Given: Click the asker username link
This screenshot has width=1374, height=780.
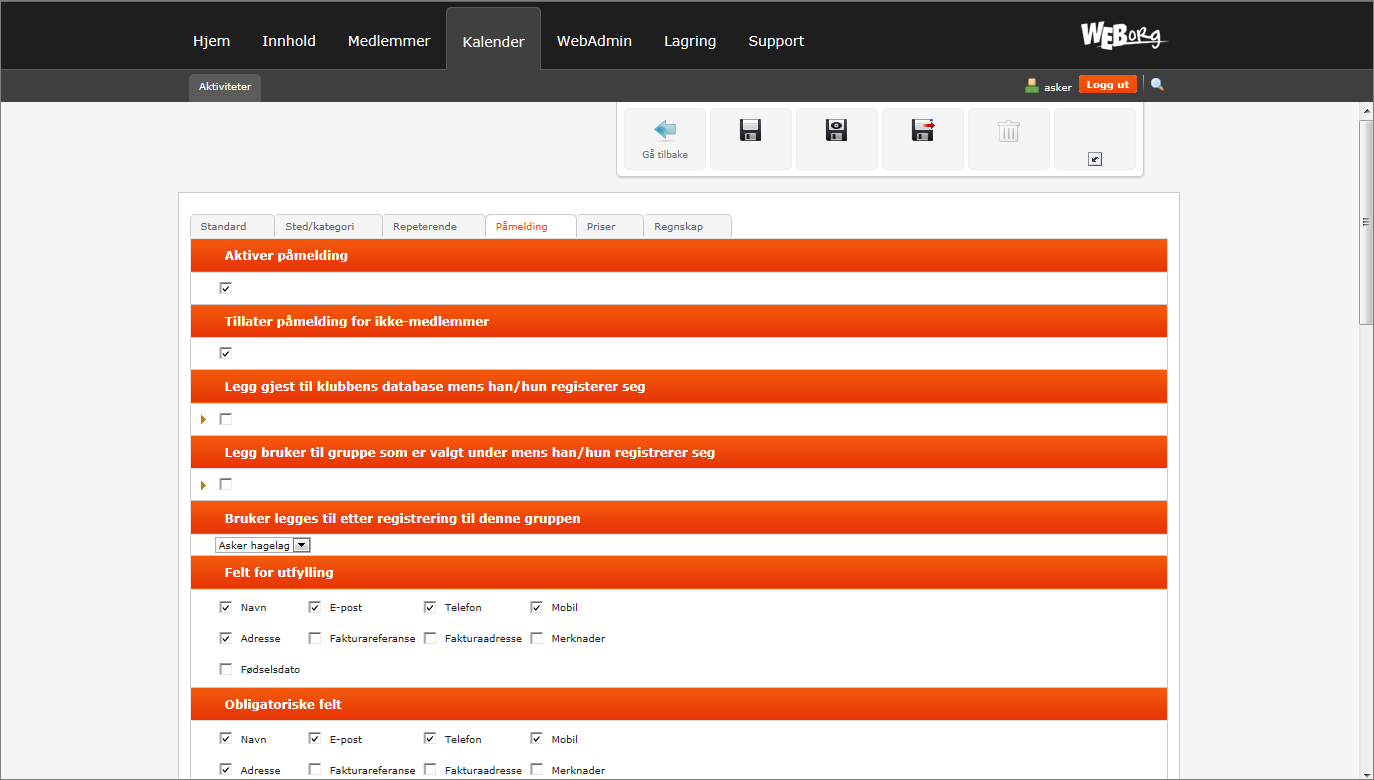Looking at the screenshot, I should [x=1058, y=87].
